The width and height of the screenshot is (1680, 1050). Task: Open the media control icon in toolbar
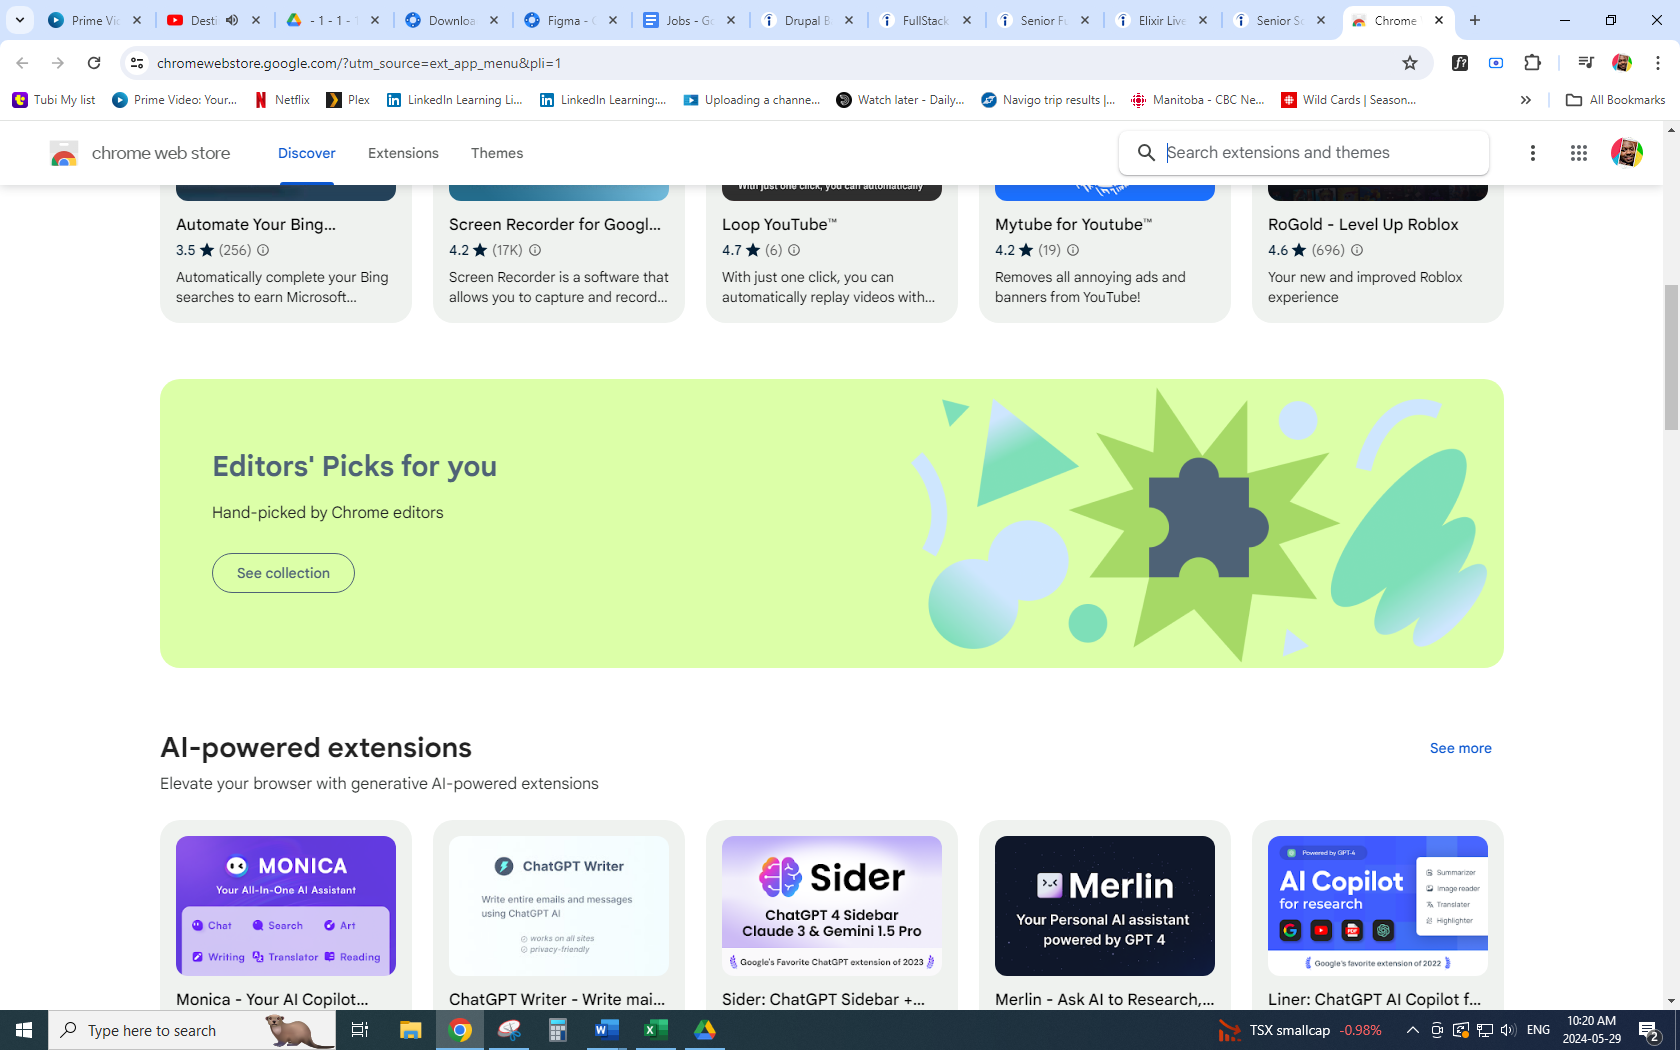[1585, 63]
